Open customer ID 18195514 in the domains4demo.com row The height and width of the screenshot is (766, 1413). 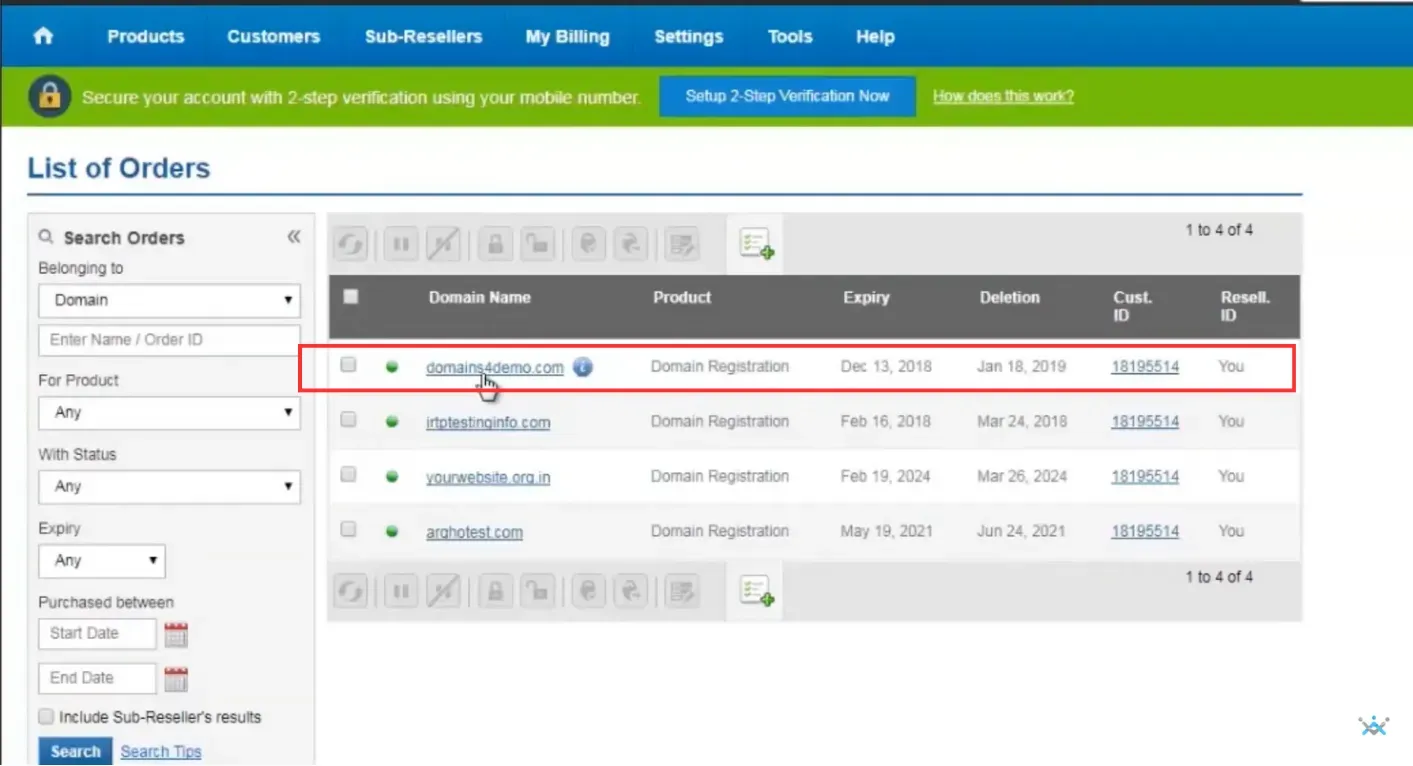[x=1145, y=367]
